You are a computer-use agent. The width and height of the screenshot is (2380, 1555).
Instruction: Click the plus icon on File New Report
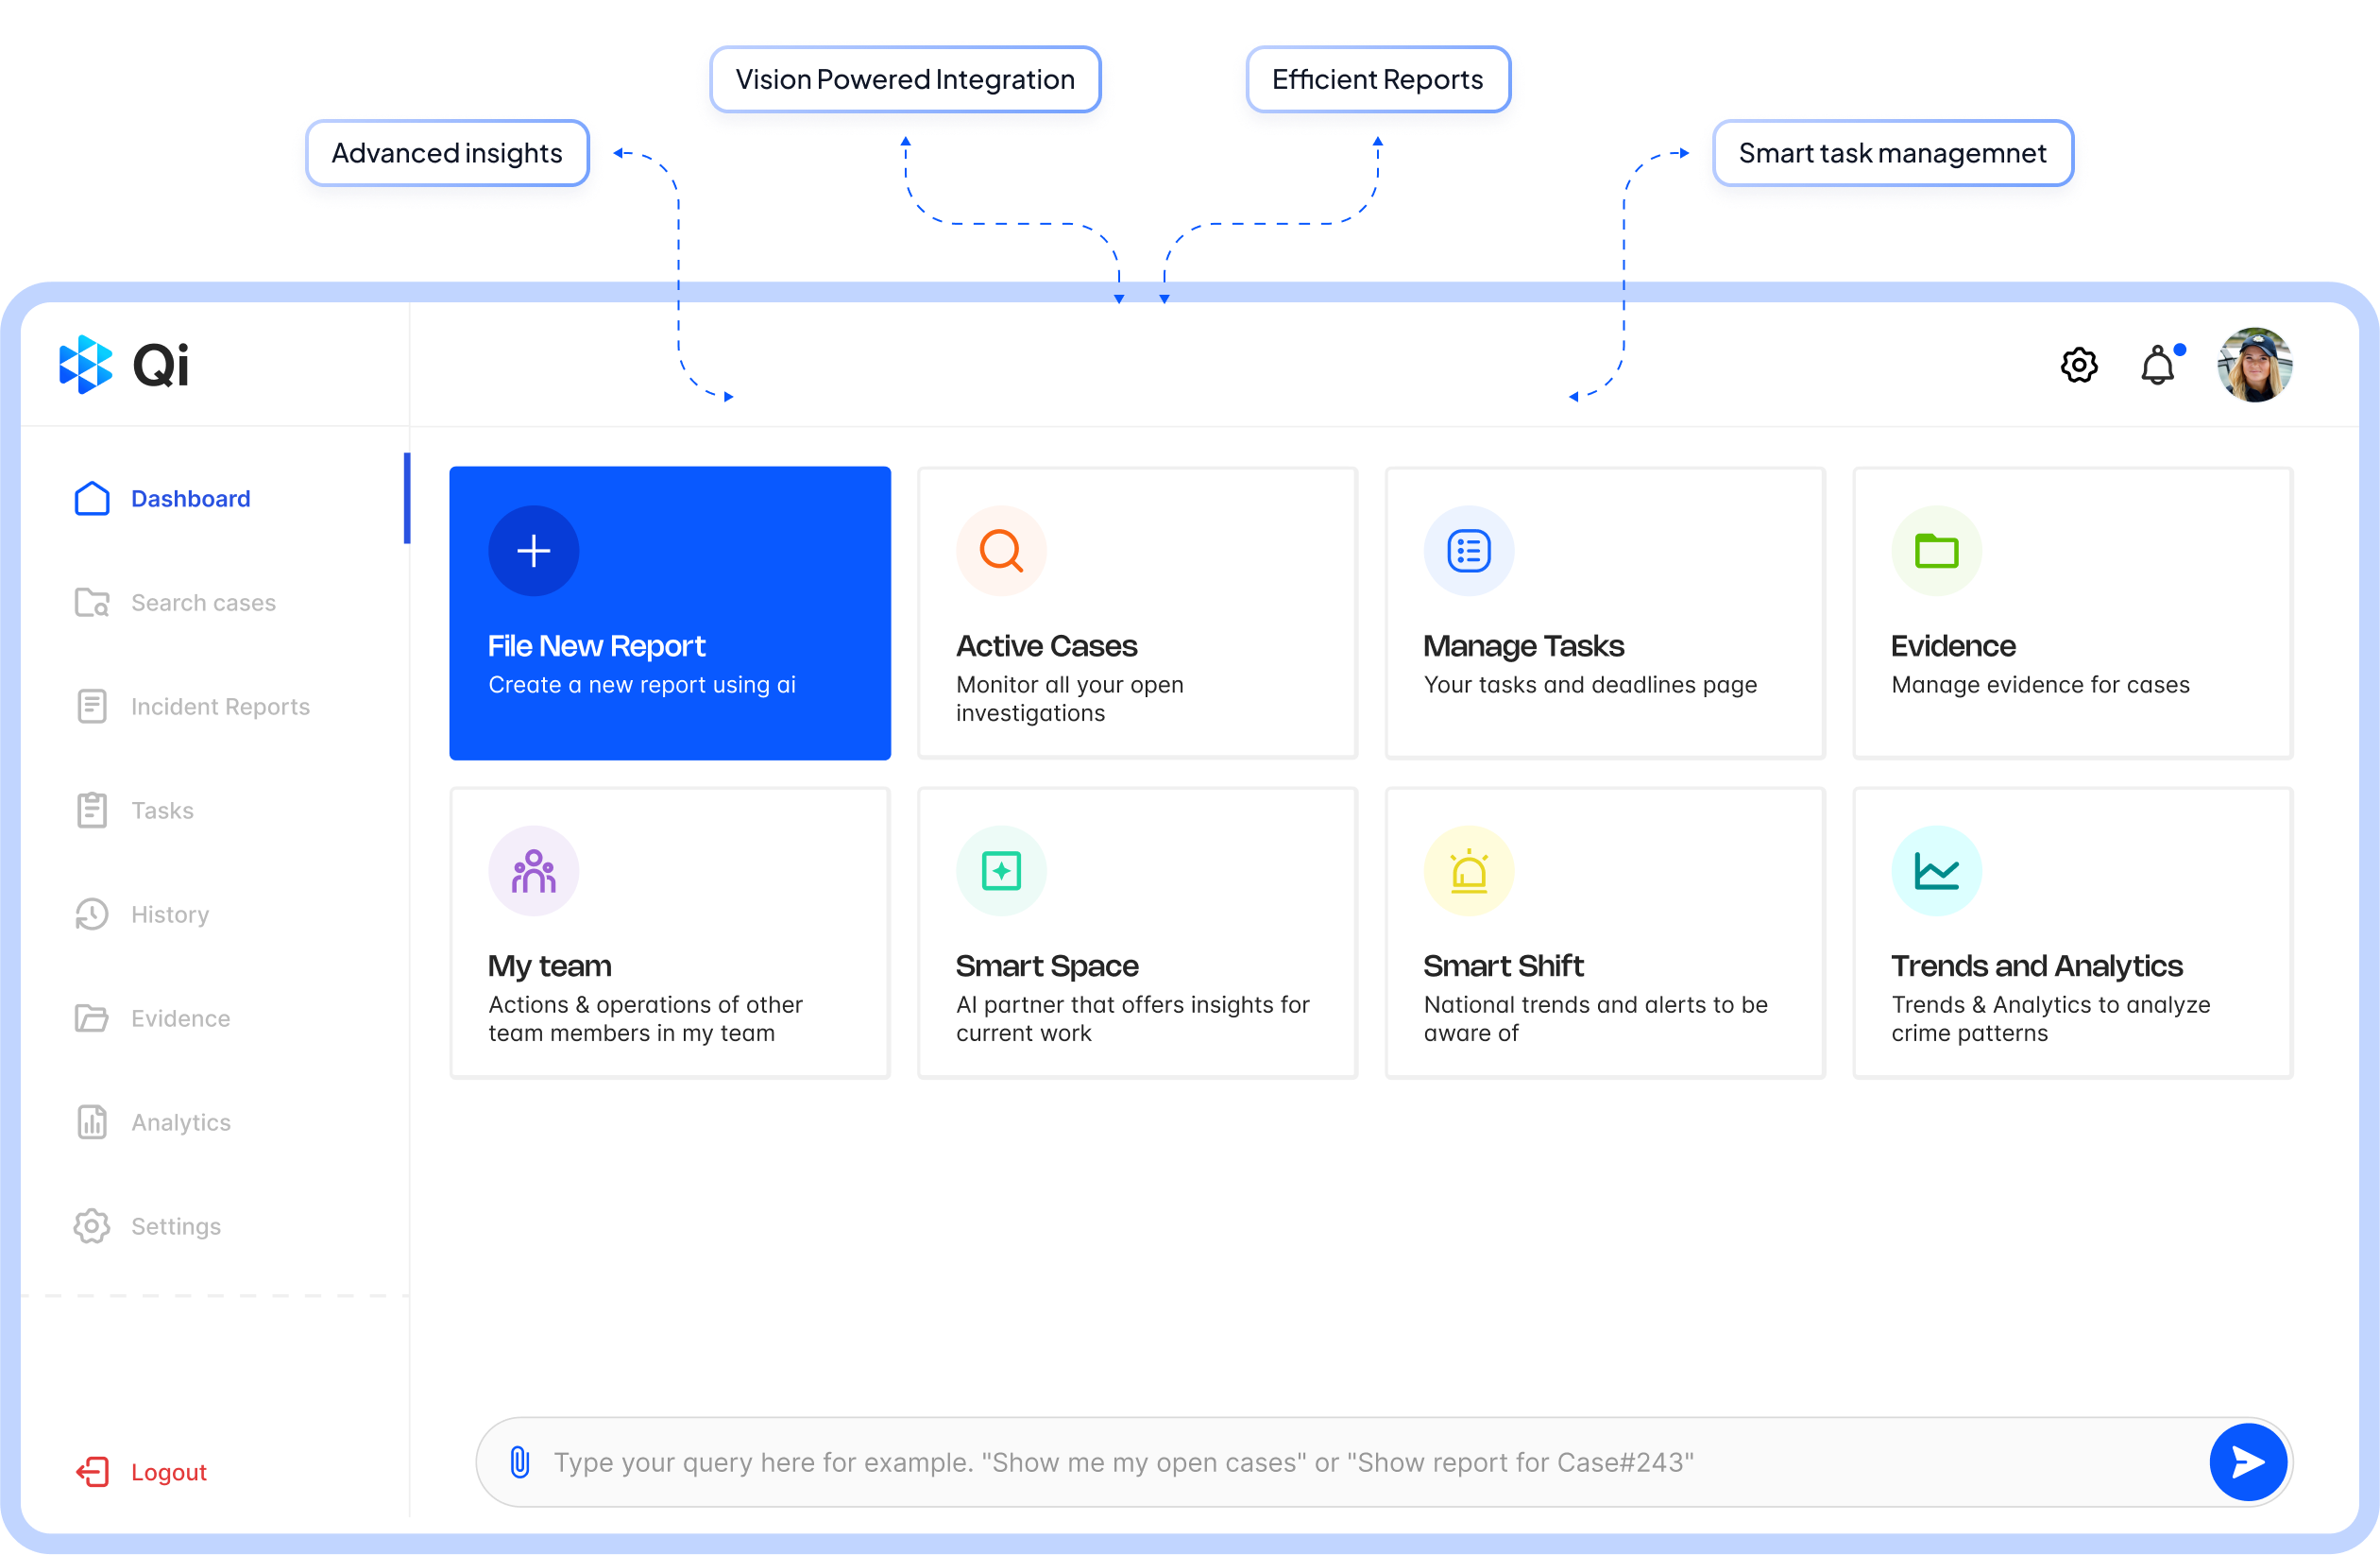point(533,551)
